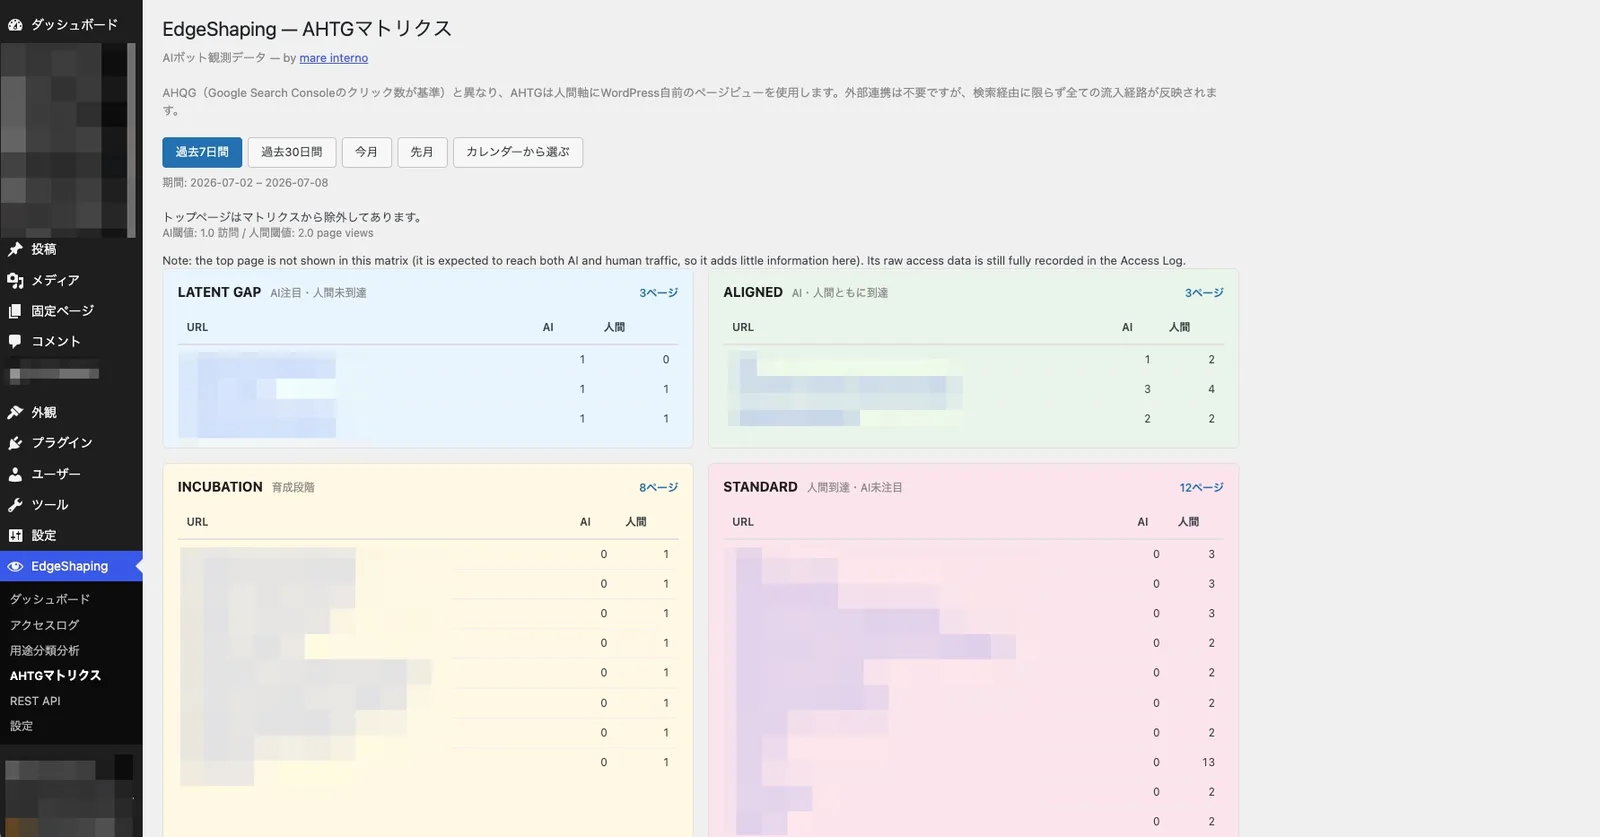Select the 過去7日間 period button

coord(202,152)
